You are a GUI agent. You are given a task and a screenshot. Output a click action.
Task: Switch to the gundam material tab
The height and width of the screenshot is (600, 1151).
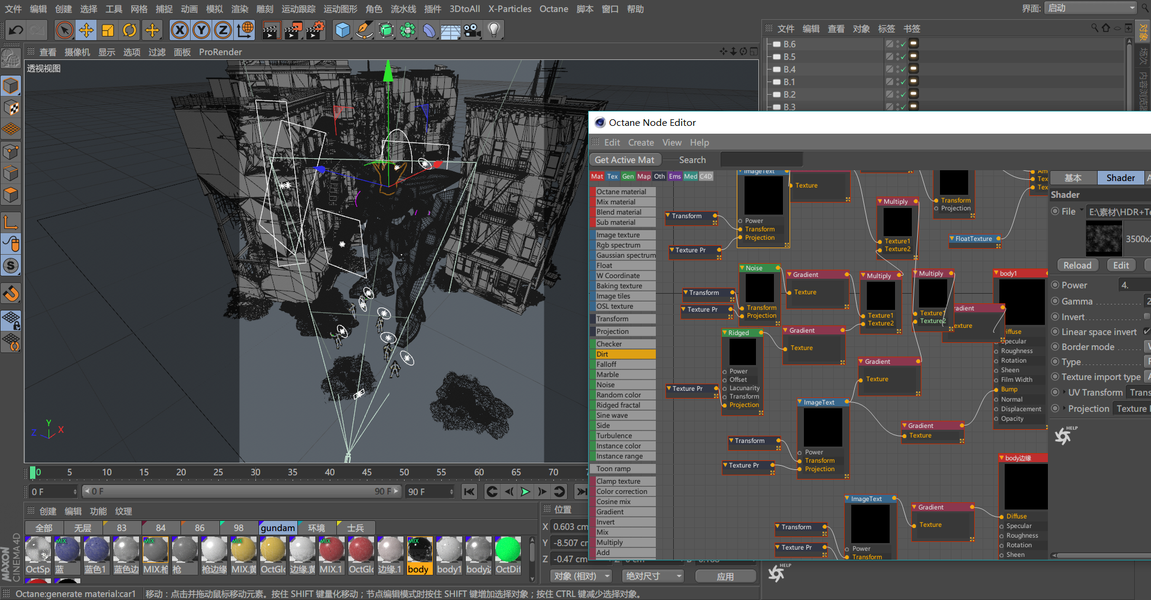[x=278, y=527]
